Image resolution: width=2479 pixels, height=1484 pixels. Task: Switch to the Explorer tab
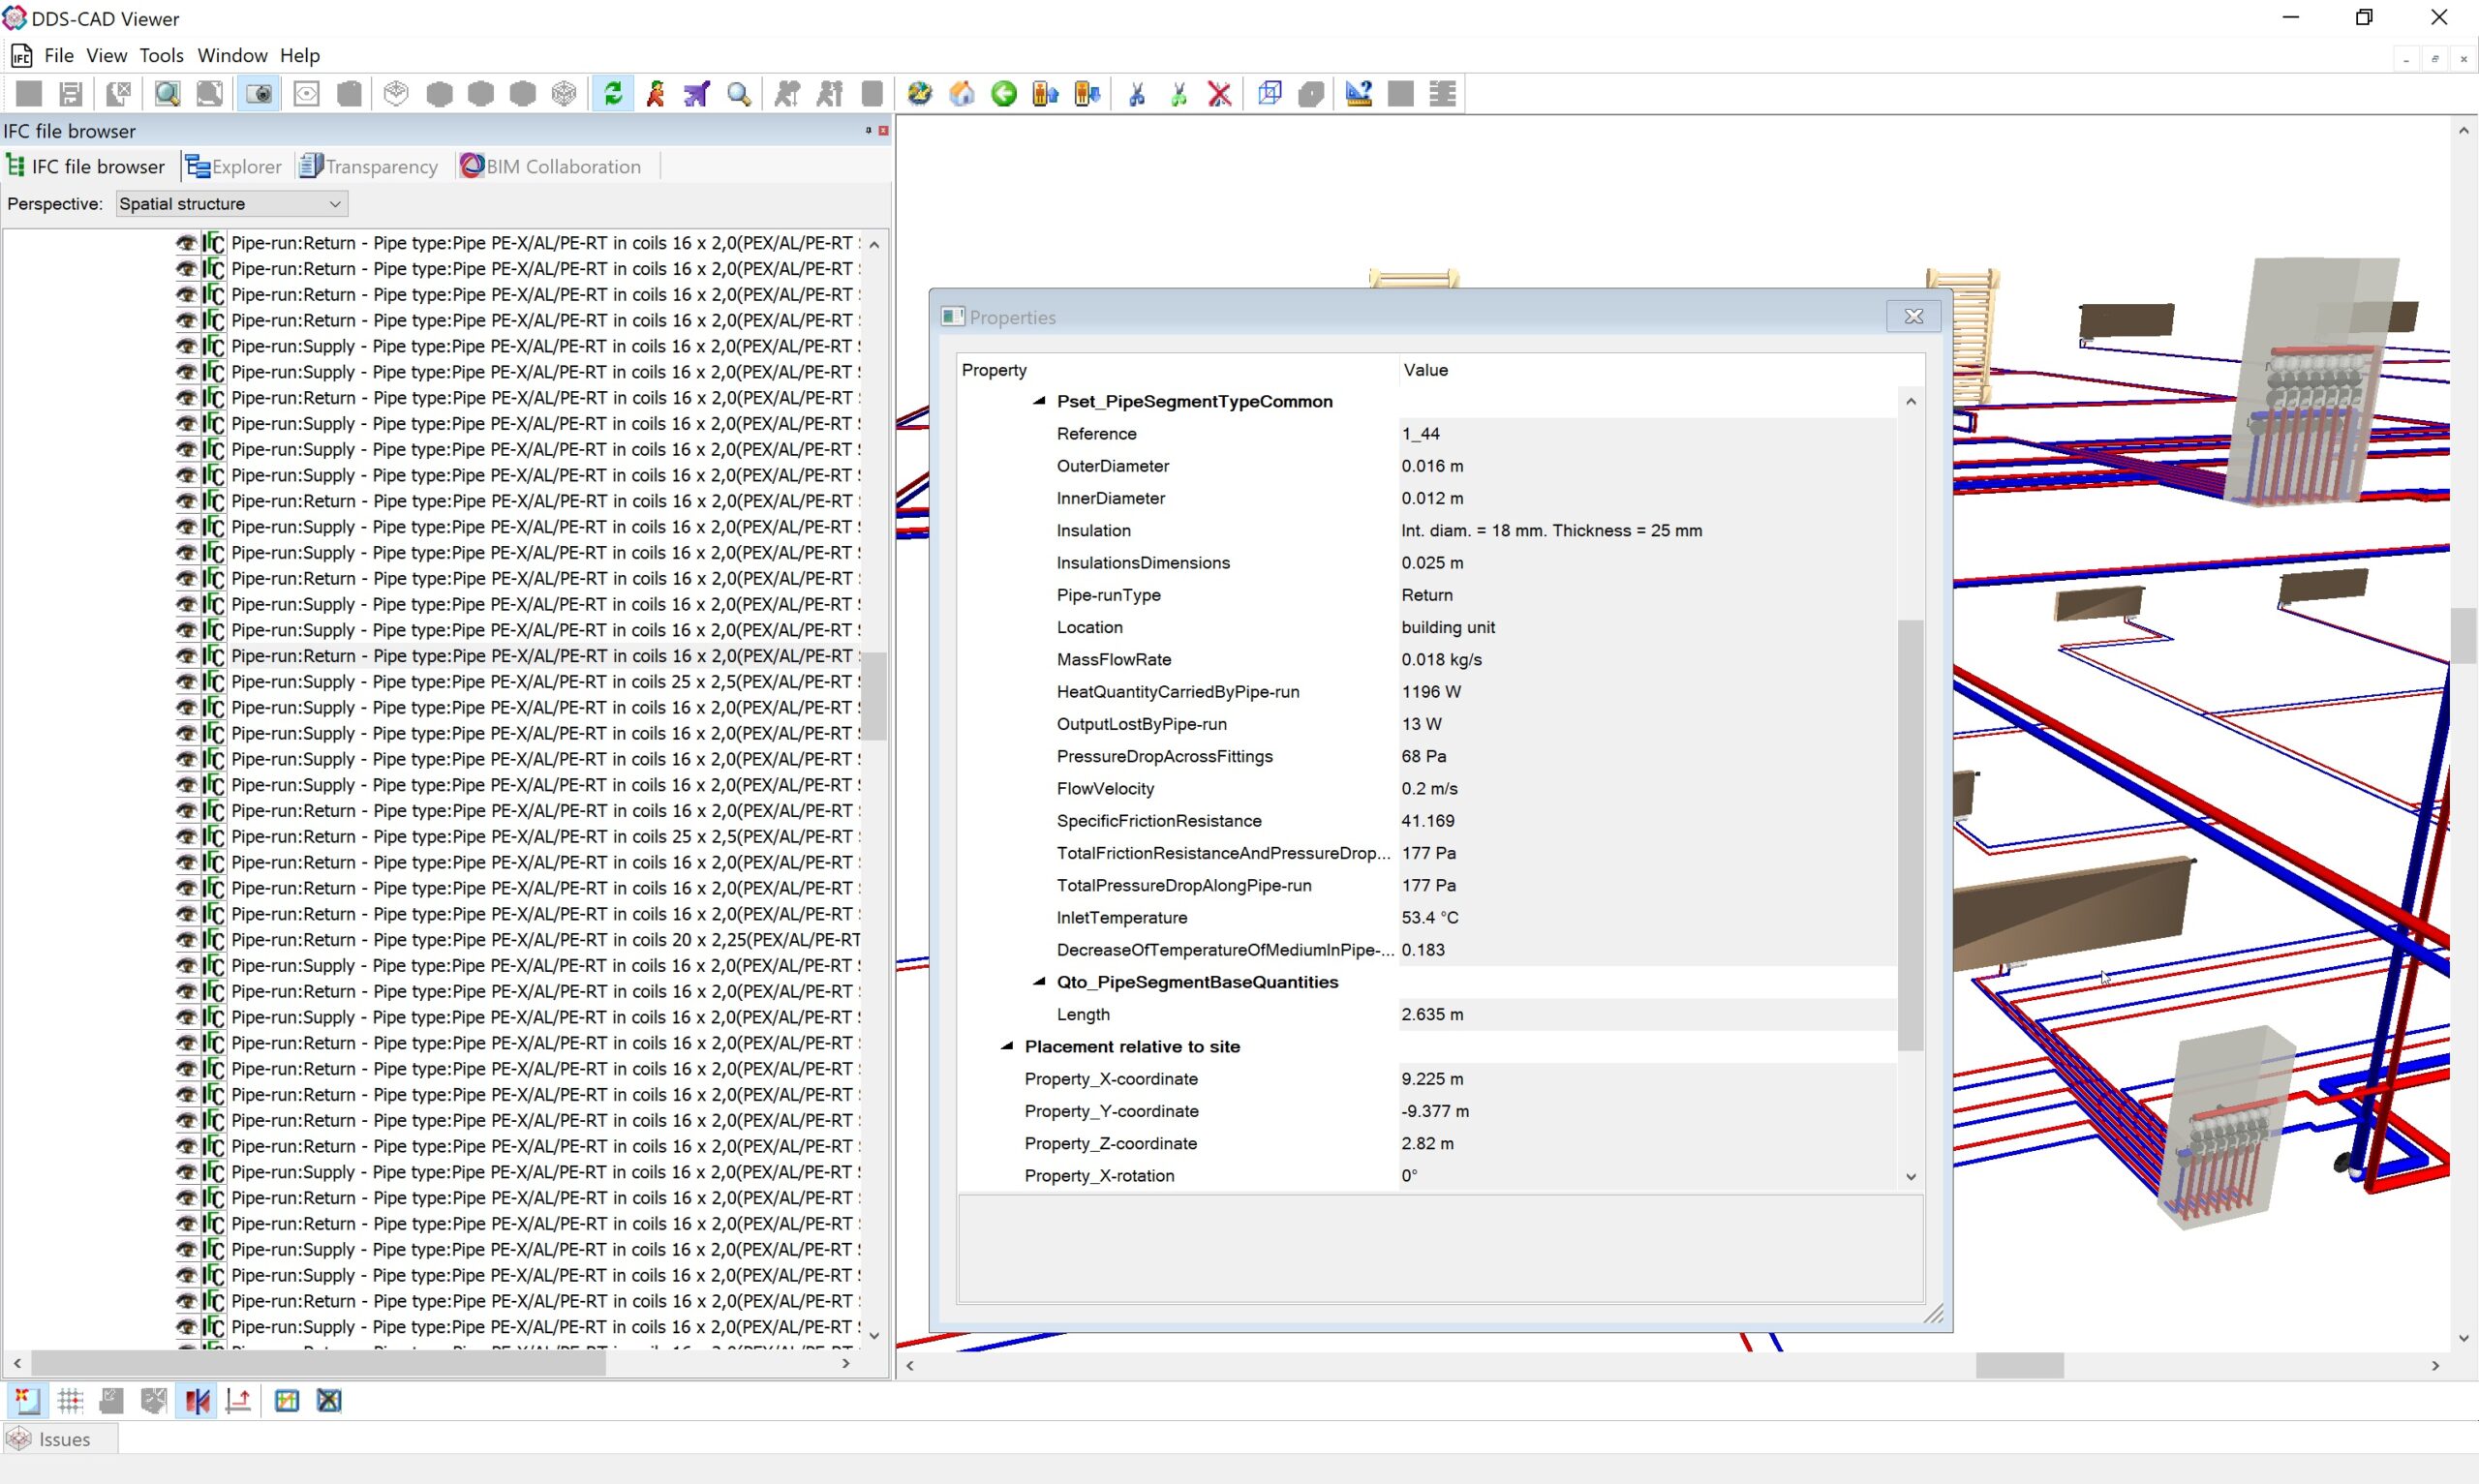pyautogui.click(x=234, y=166)
